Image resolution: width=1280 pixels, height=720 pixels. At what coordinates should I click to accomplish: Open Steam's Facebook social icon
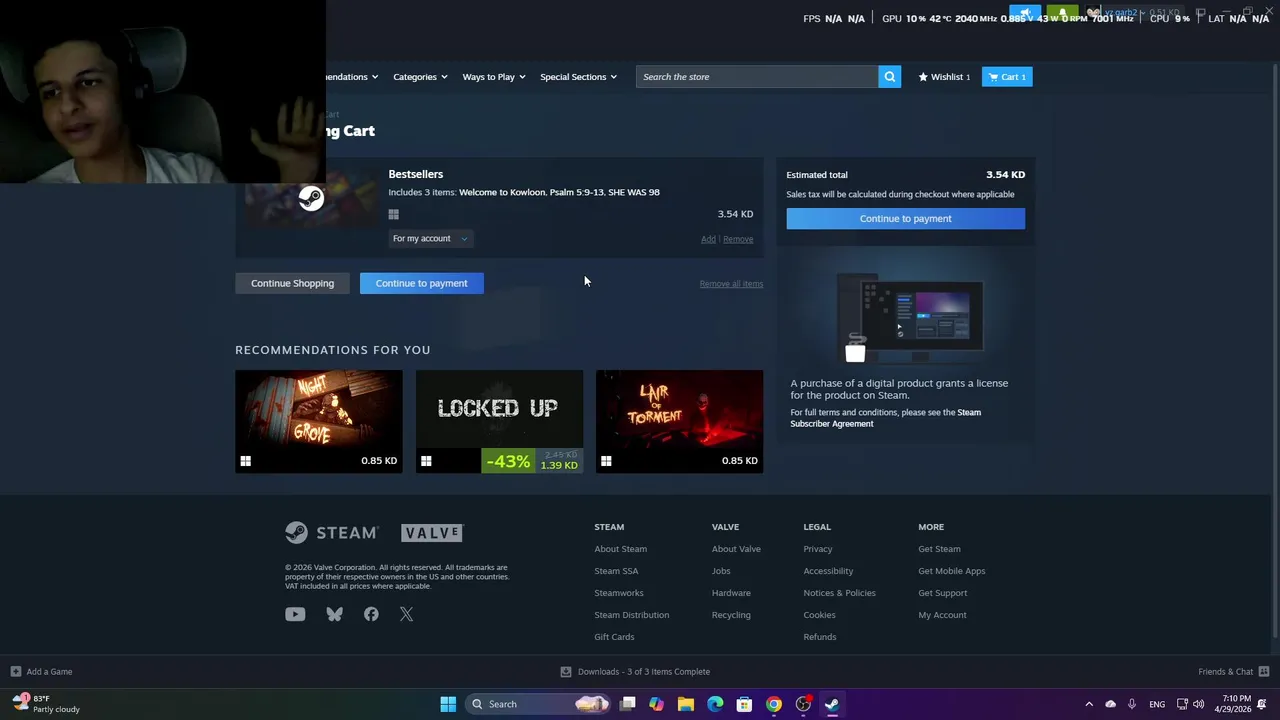371,614
